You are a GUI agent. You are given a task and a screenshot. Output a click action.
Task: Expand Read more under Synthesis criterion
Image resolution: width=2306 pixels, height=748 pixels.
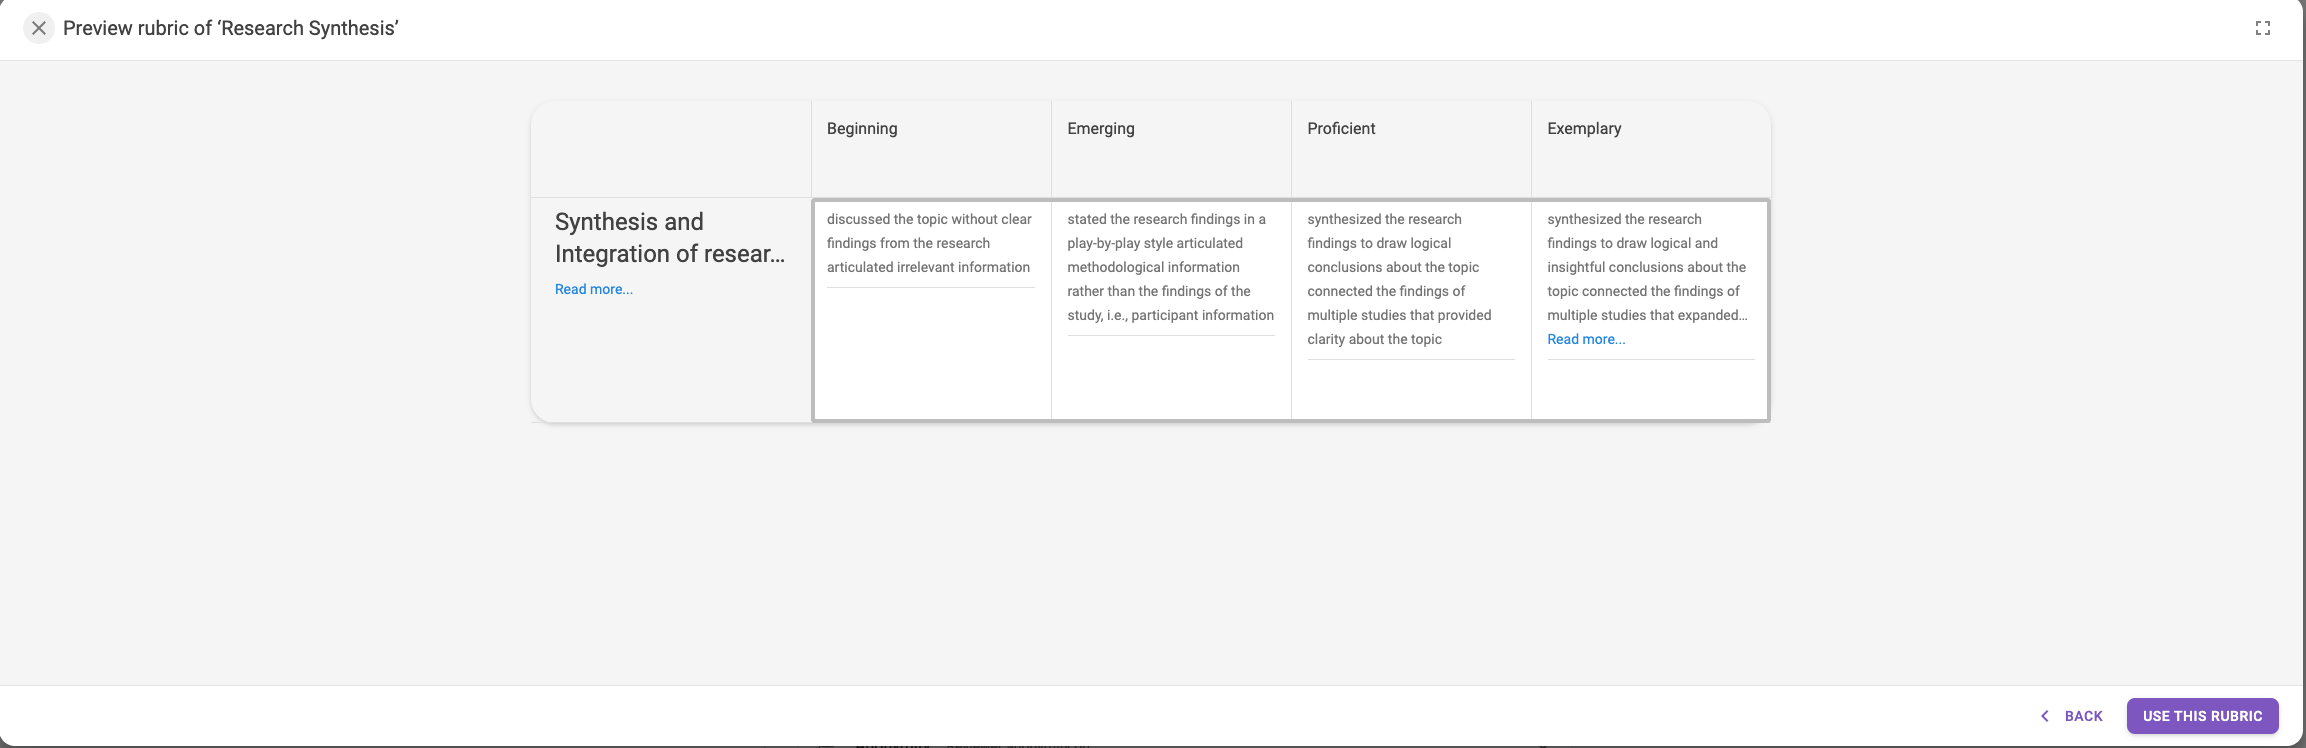tap(594, 289)
